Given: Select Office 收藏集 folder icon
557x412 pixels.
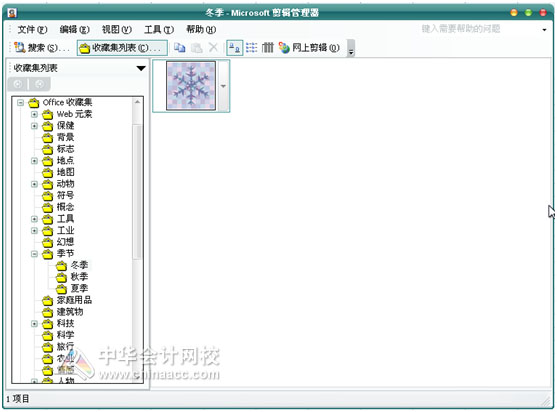Looking at the screenshot, I should [34, 103].
